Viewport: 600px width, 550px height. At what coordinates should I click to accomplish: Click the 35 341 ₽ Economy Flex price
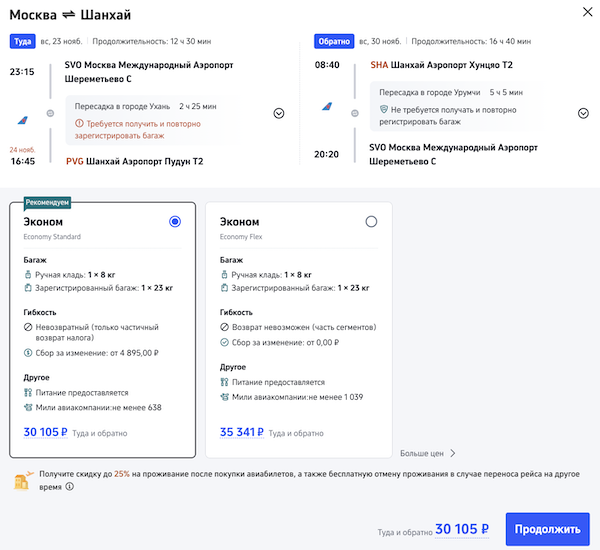pyautogui.click(x=241, y=433)
